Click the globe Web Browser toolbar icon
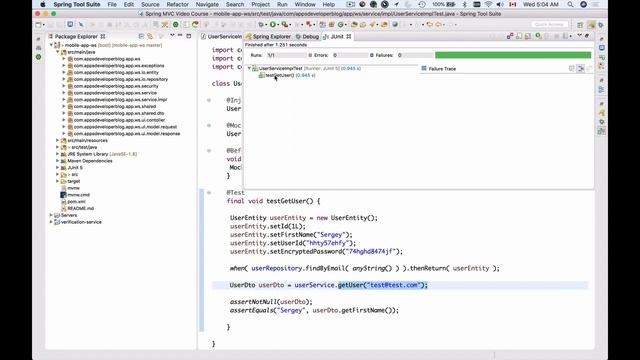The height and width of the screenshot is (360, 640). [x=395, y=24]
